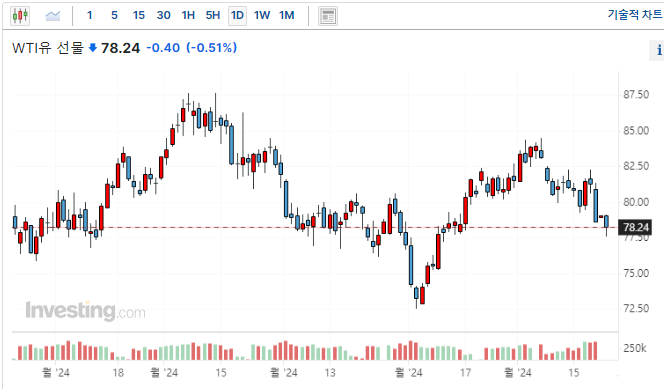
Task: Click the 80.00 price axis label
Action: 636,202
